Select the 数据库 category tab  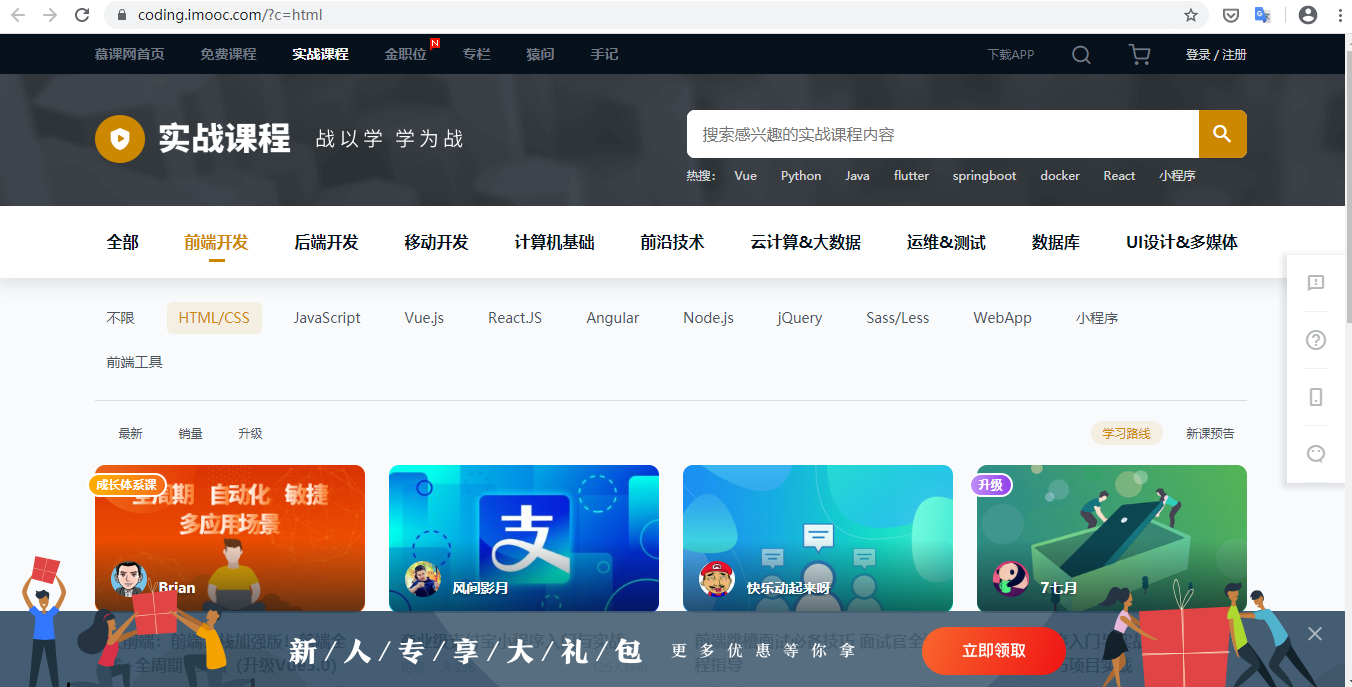click(1056, 242)
